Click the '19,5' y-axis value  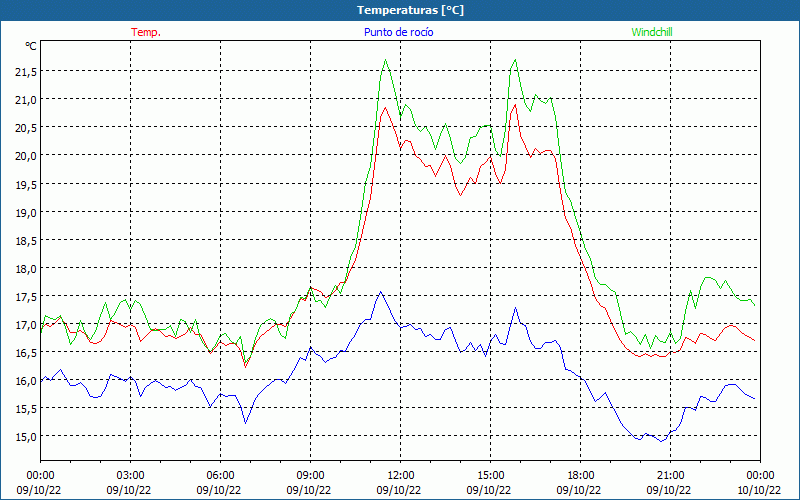tap(26, 184)
